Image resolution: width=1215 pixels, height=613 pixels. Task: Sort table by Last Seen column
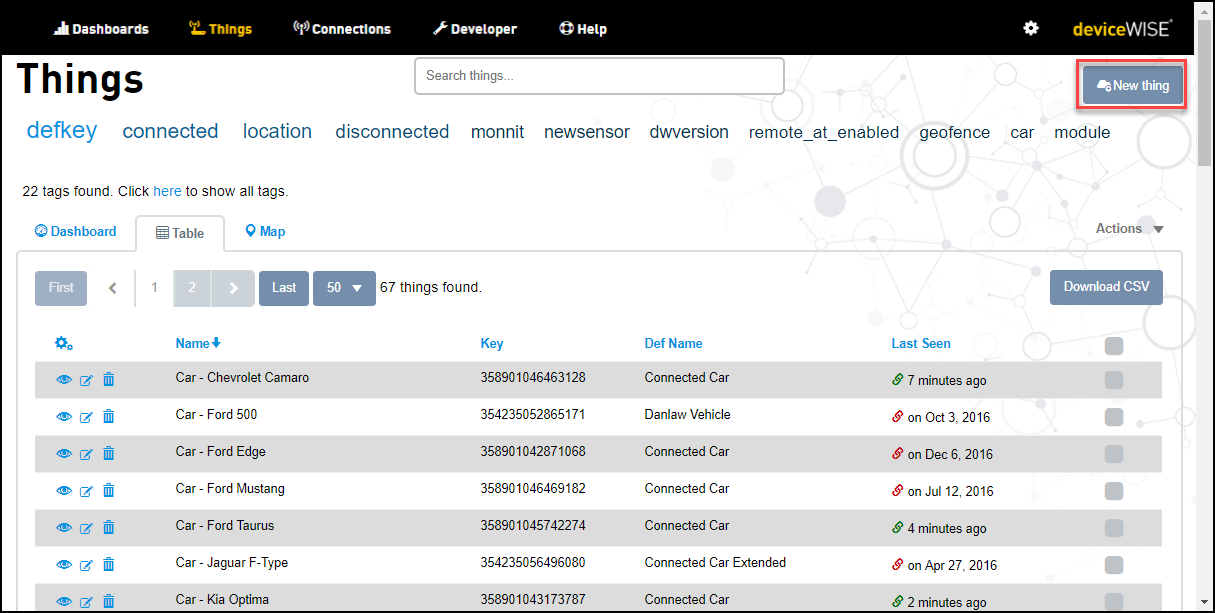(x=921, y=343)
